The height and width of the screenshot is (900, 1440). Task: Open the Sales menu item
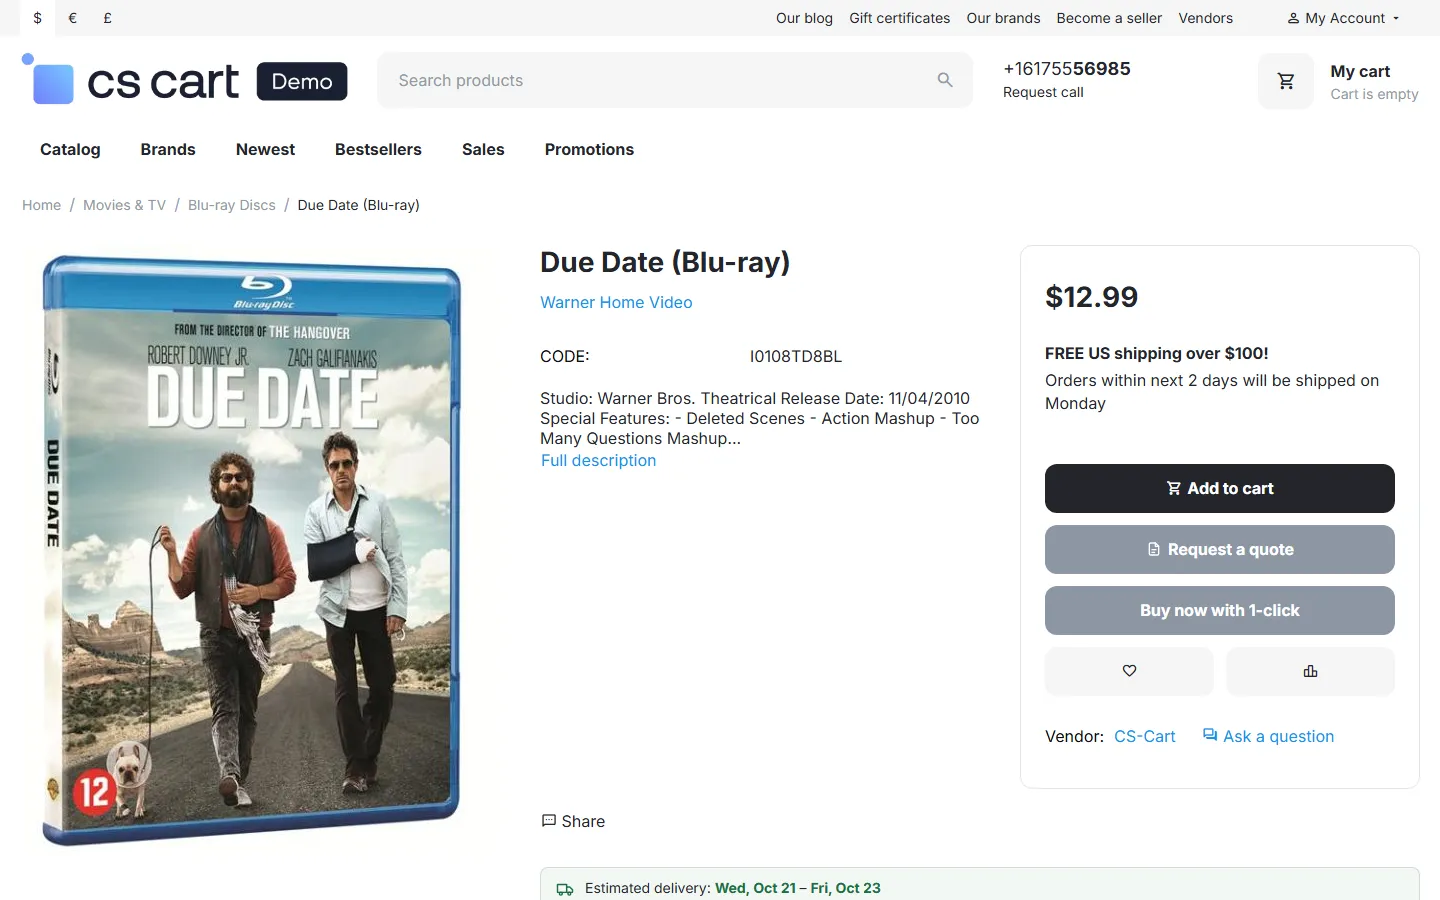[483, 149]
